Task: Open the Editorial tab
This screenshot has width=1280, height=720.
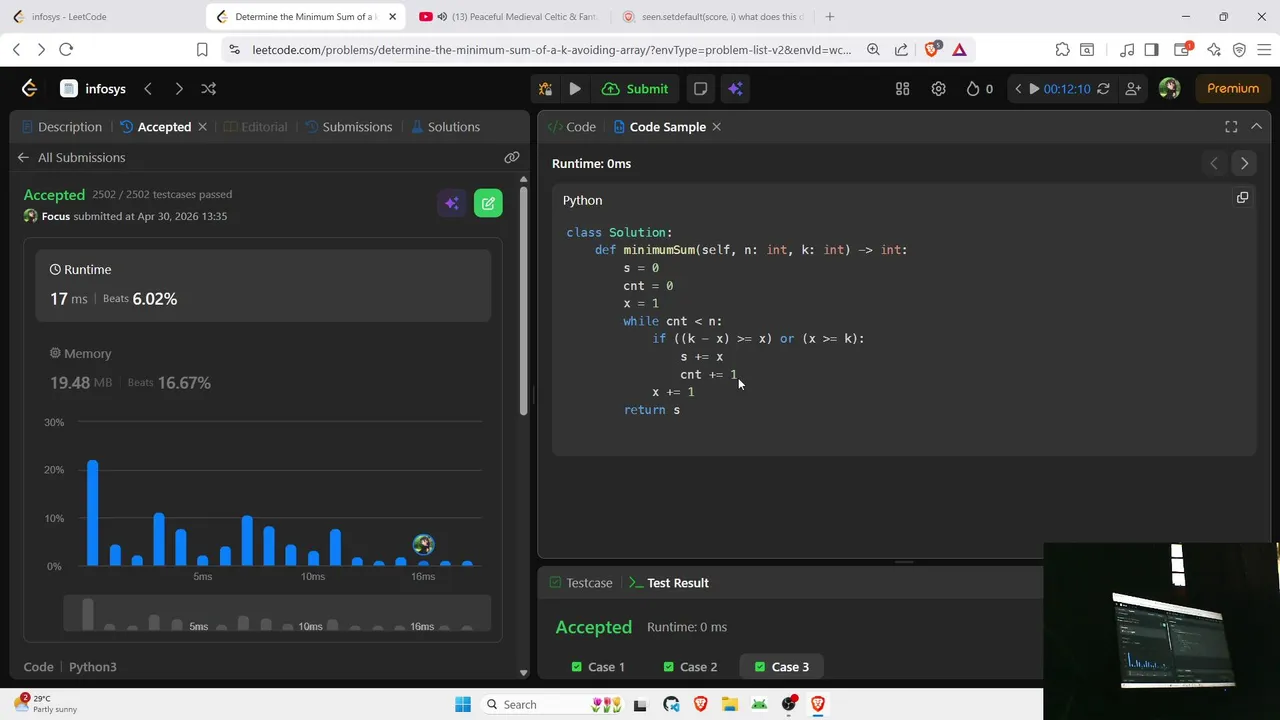Action: pos(256,127)
